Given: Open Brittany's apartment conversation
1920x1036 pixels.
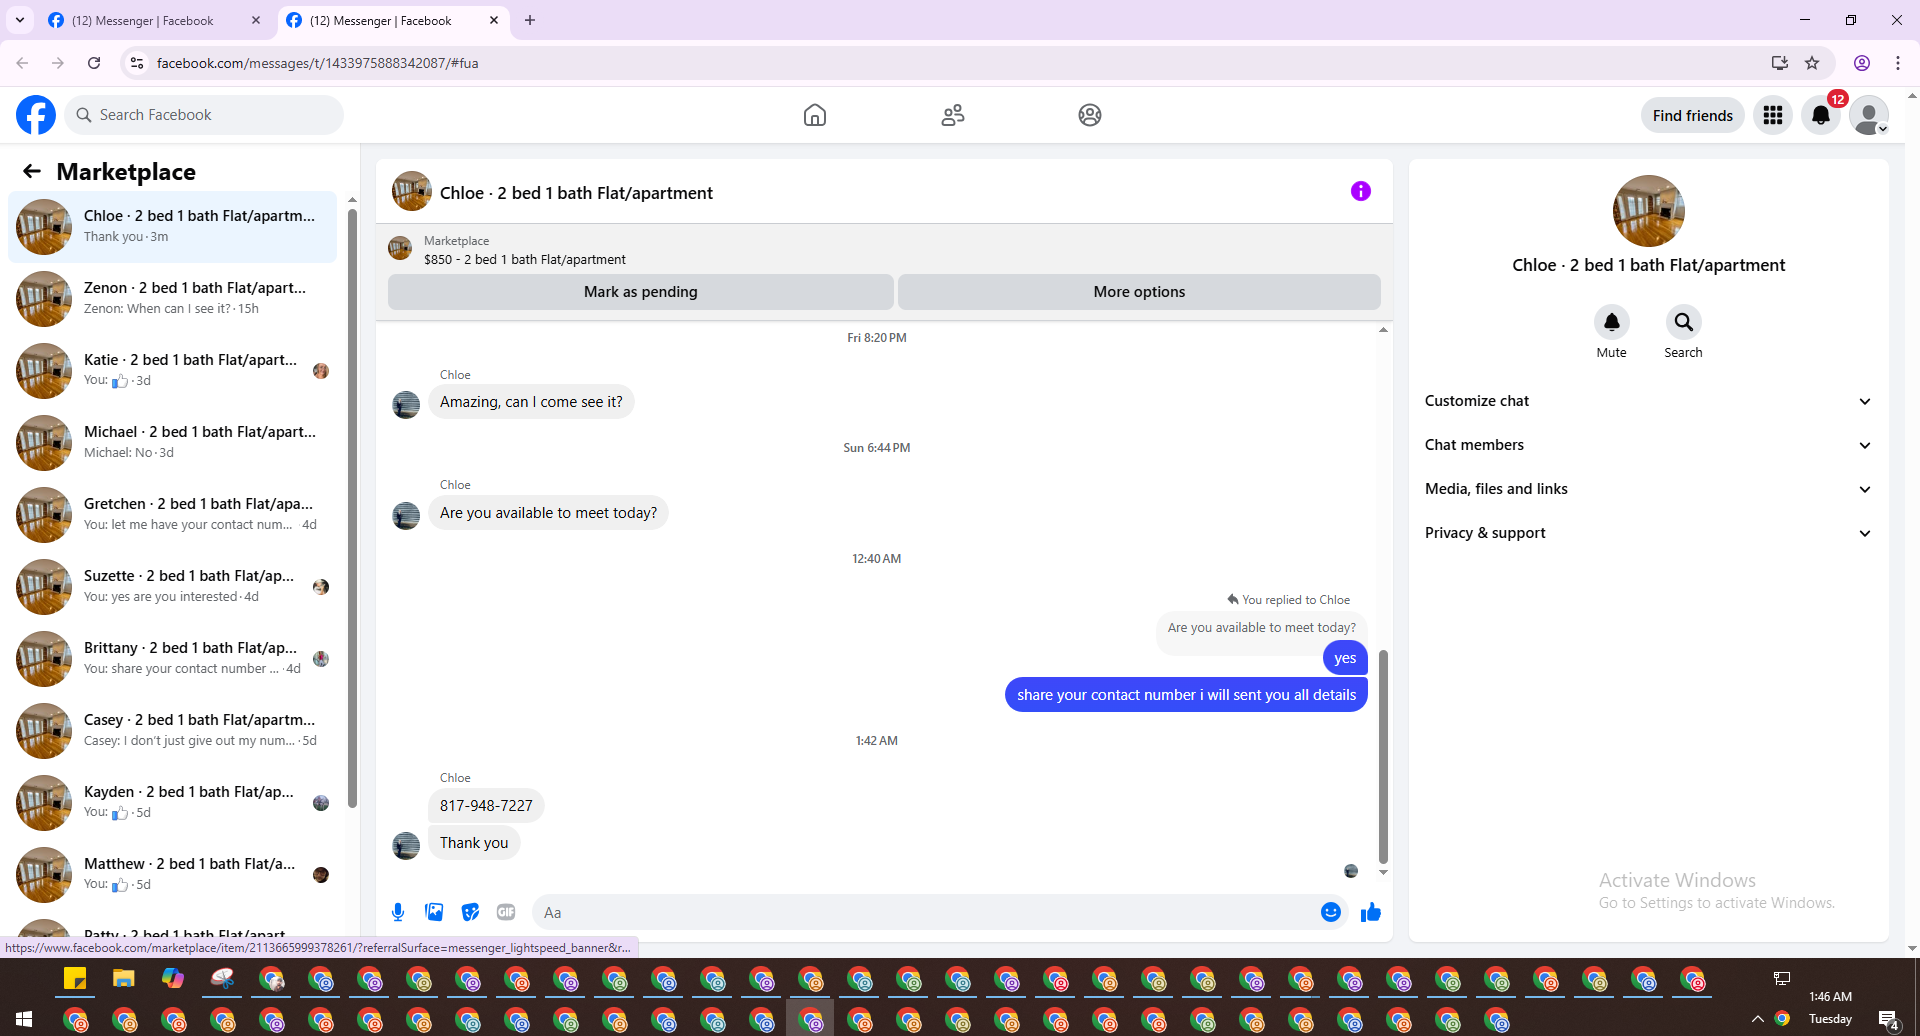Looking at the screenshot, I should click(172, 659).
